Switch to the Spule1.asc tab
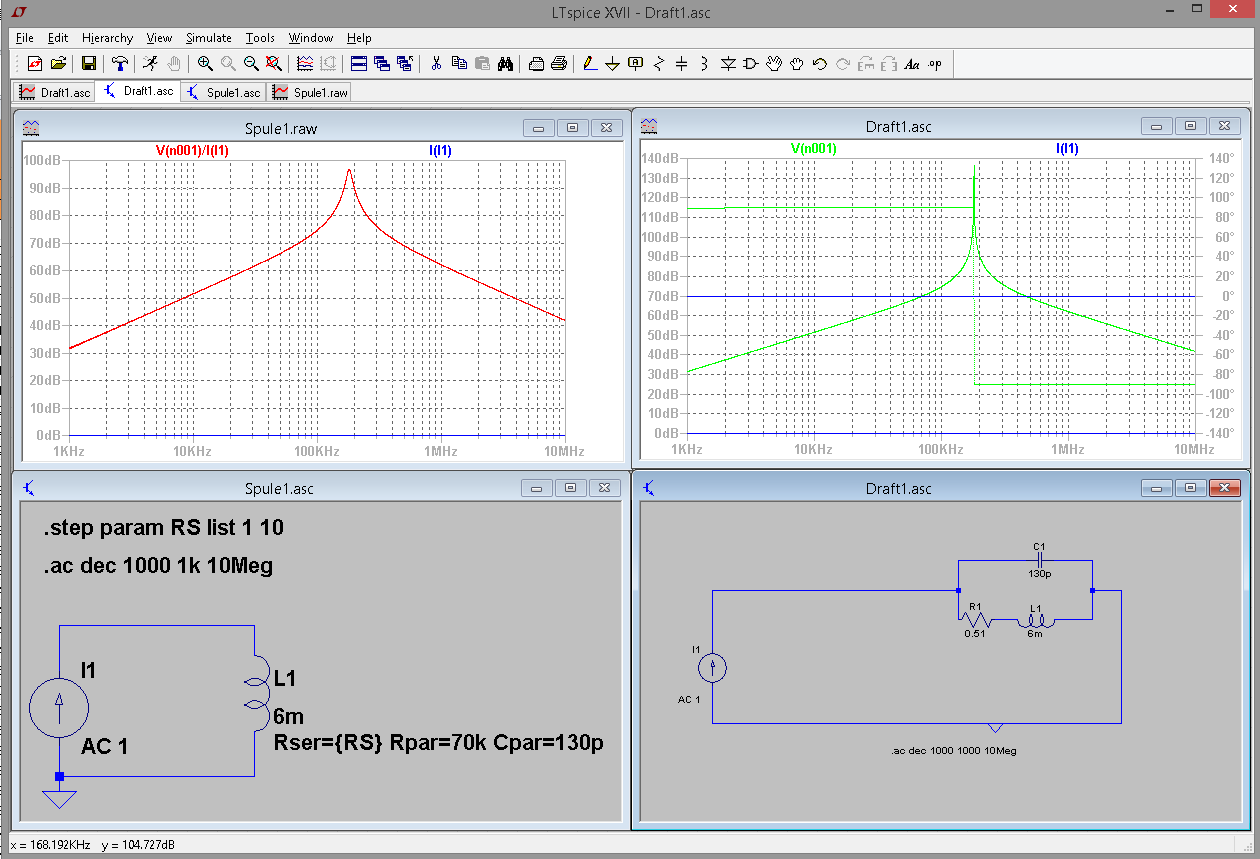This screenshot has width=1260, height=859. pos(222,92)
